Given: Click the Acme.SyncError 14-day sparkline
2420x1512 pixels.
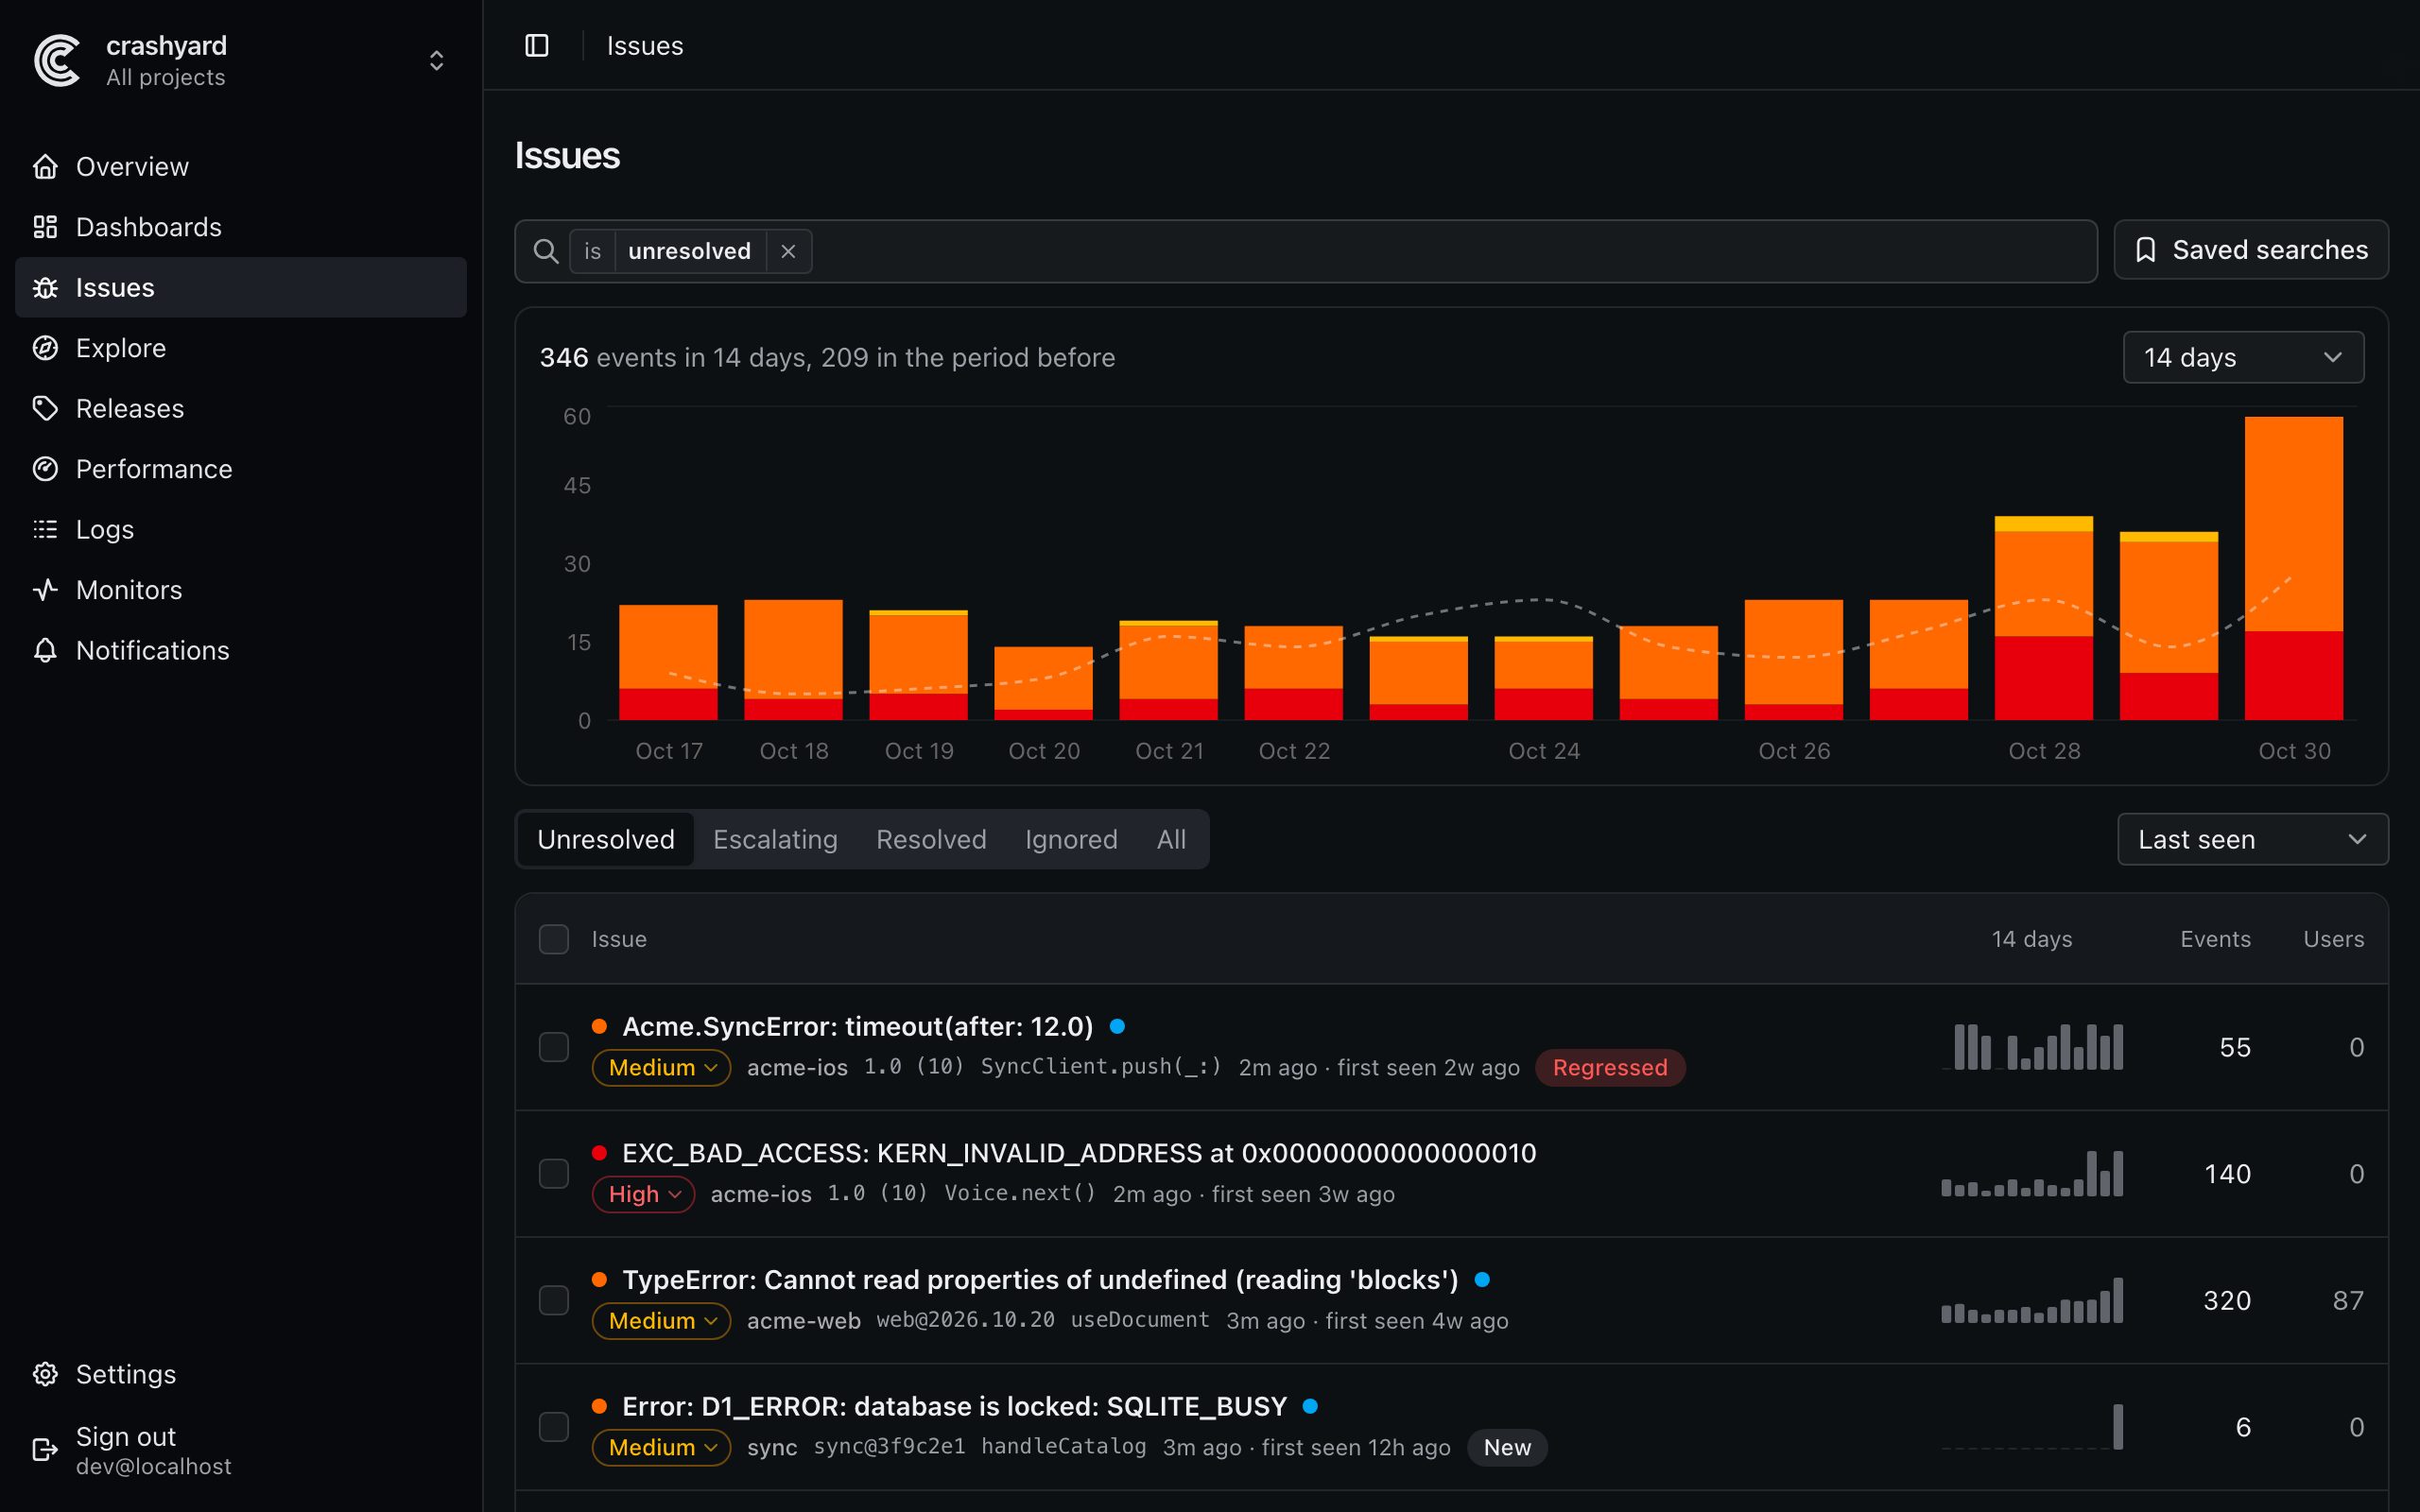Looking at the screenshot, I should pyautogui.click(x=2031, y=1047).
